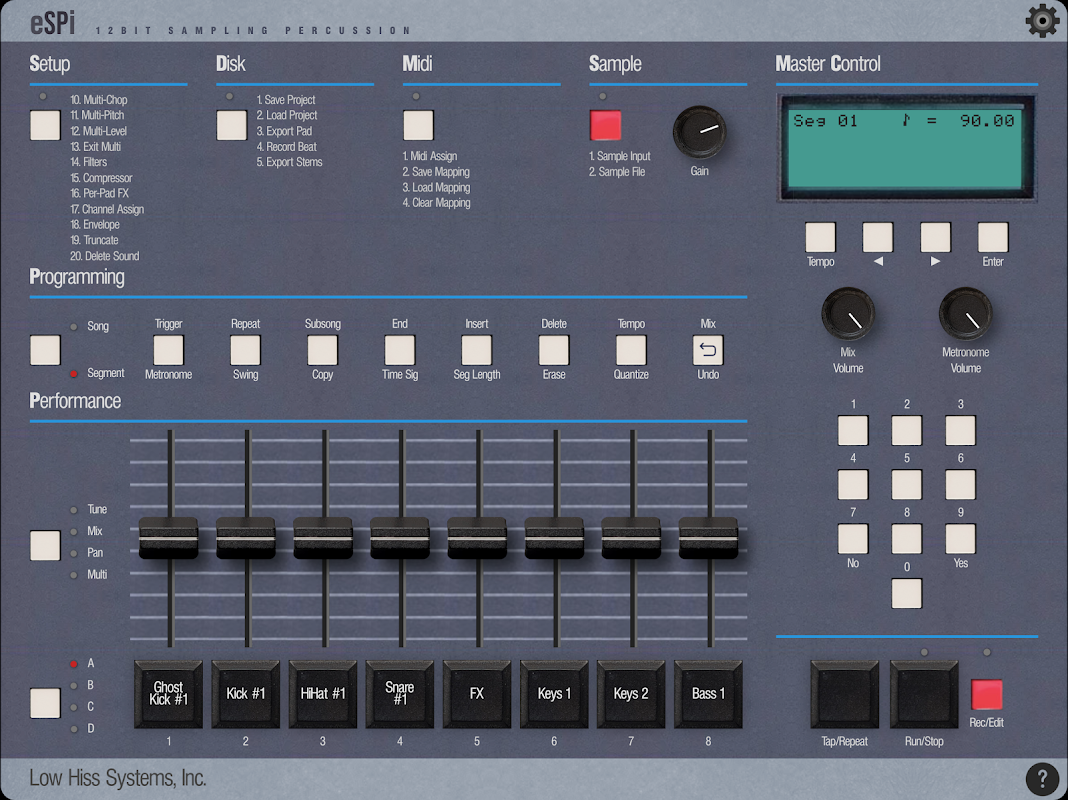Cycle the Tune/Mix/Pan/Multi fader mode button
This screenshot has width=1068, height=800.
coord(45,545)
